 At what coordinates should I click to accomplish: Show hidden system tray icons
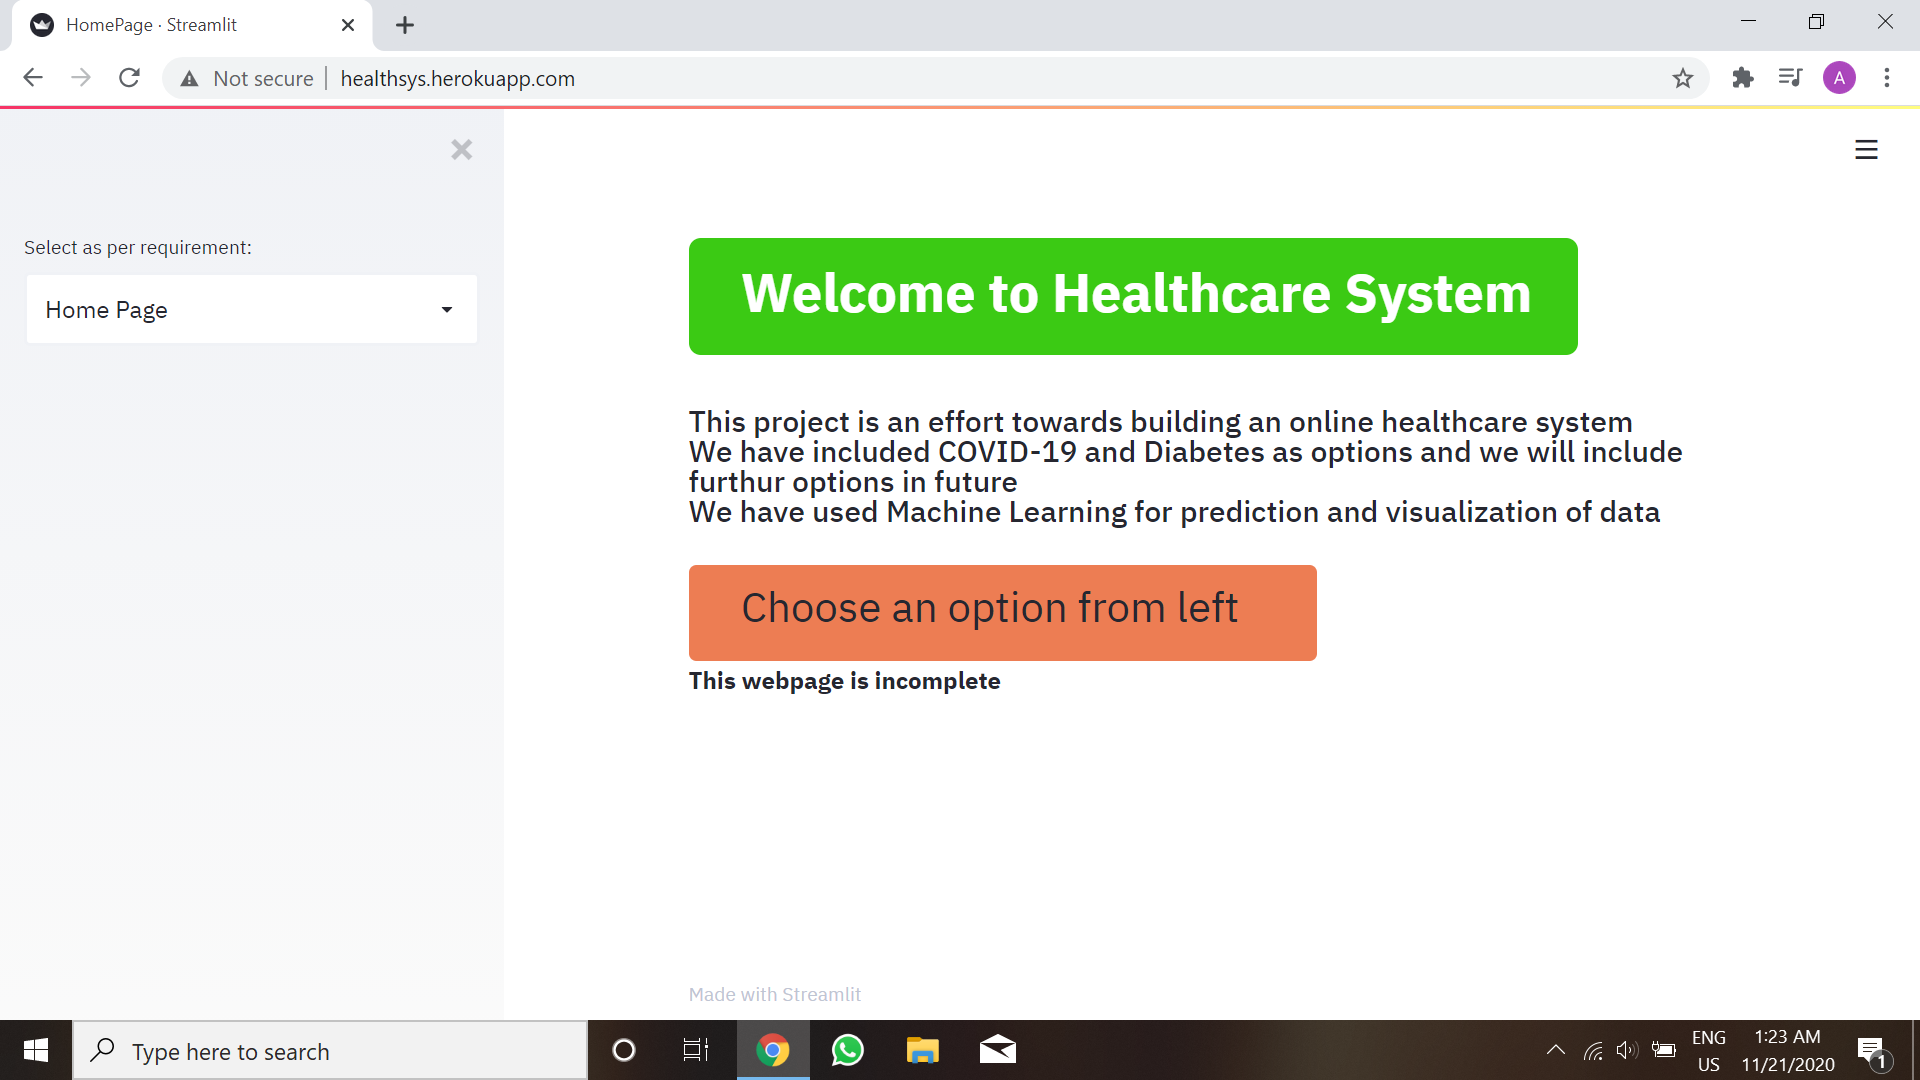(1556, 1050)
